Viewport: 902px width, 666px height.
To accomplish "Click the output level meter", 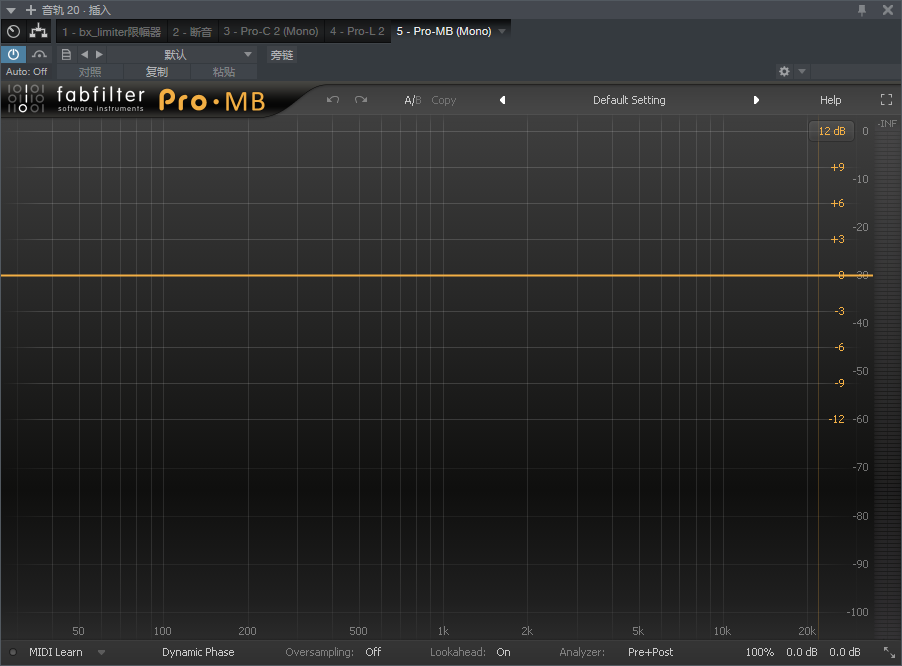I will (x=887, y=380).
